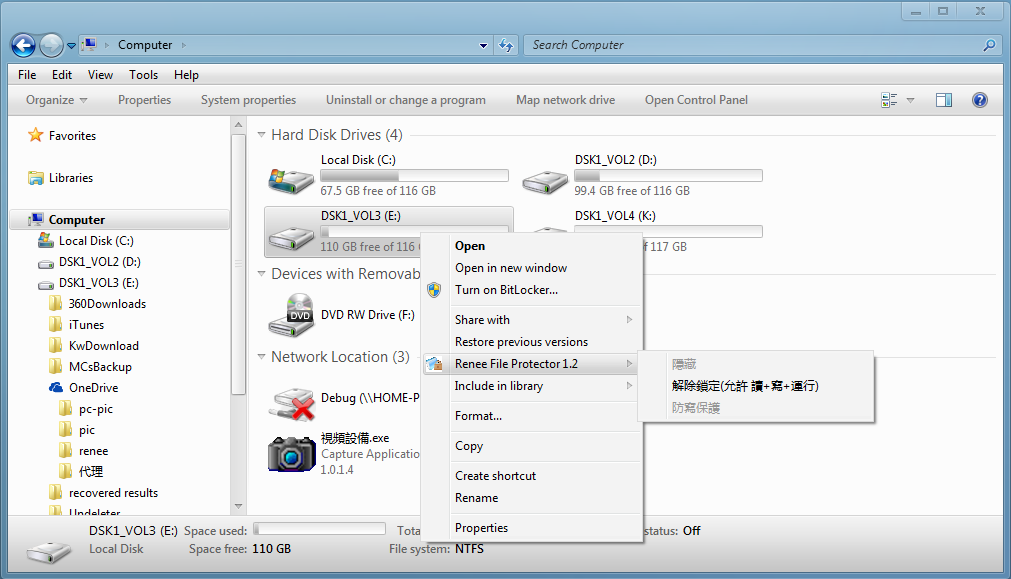This screenshot has width=1011, height=579.
Task: Choose Format... from context menu
Action: [x=478, y=417]
